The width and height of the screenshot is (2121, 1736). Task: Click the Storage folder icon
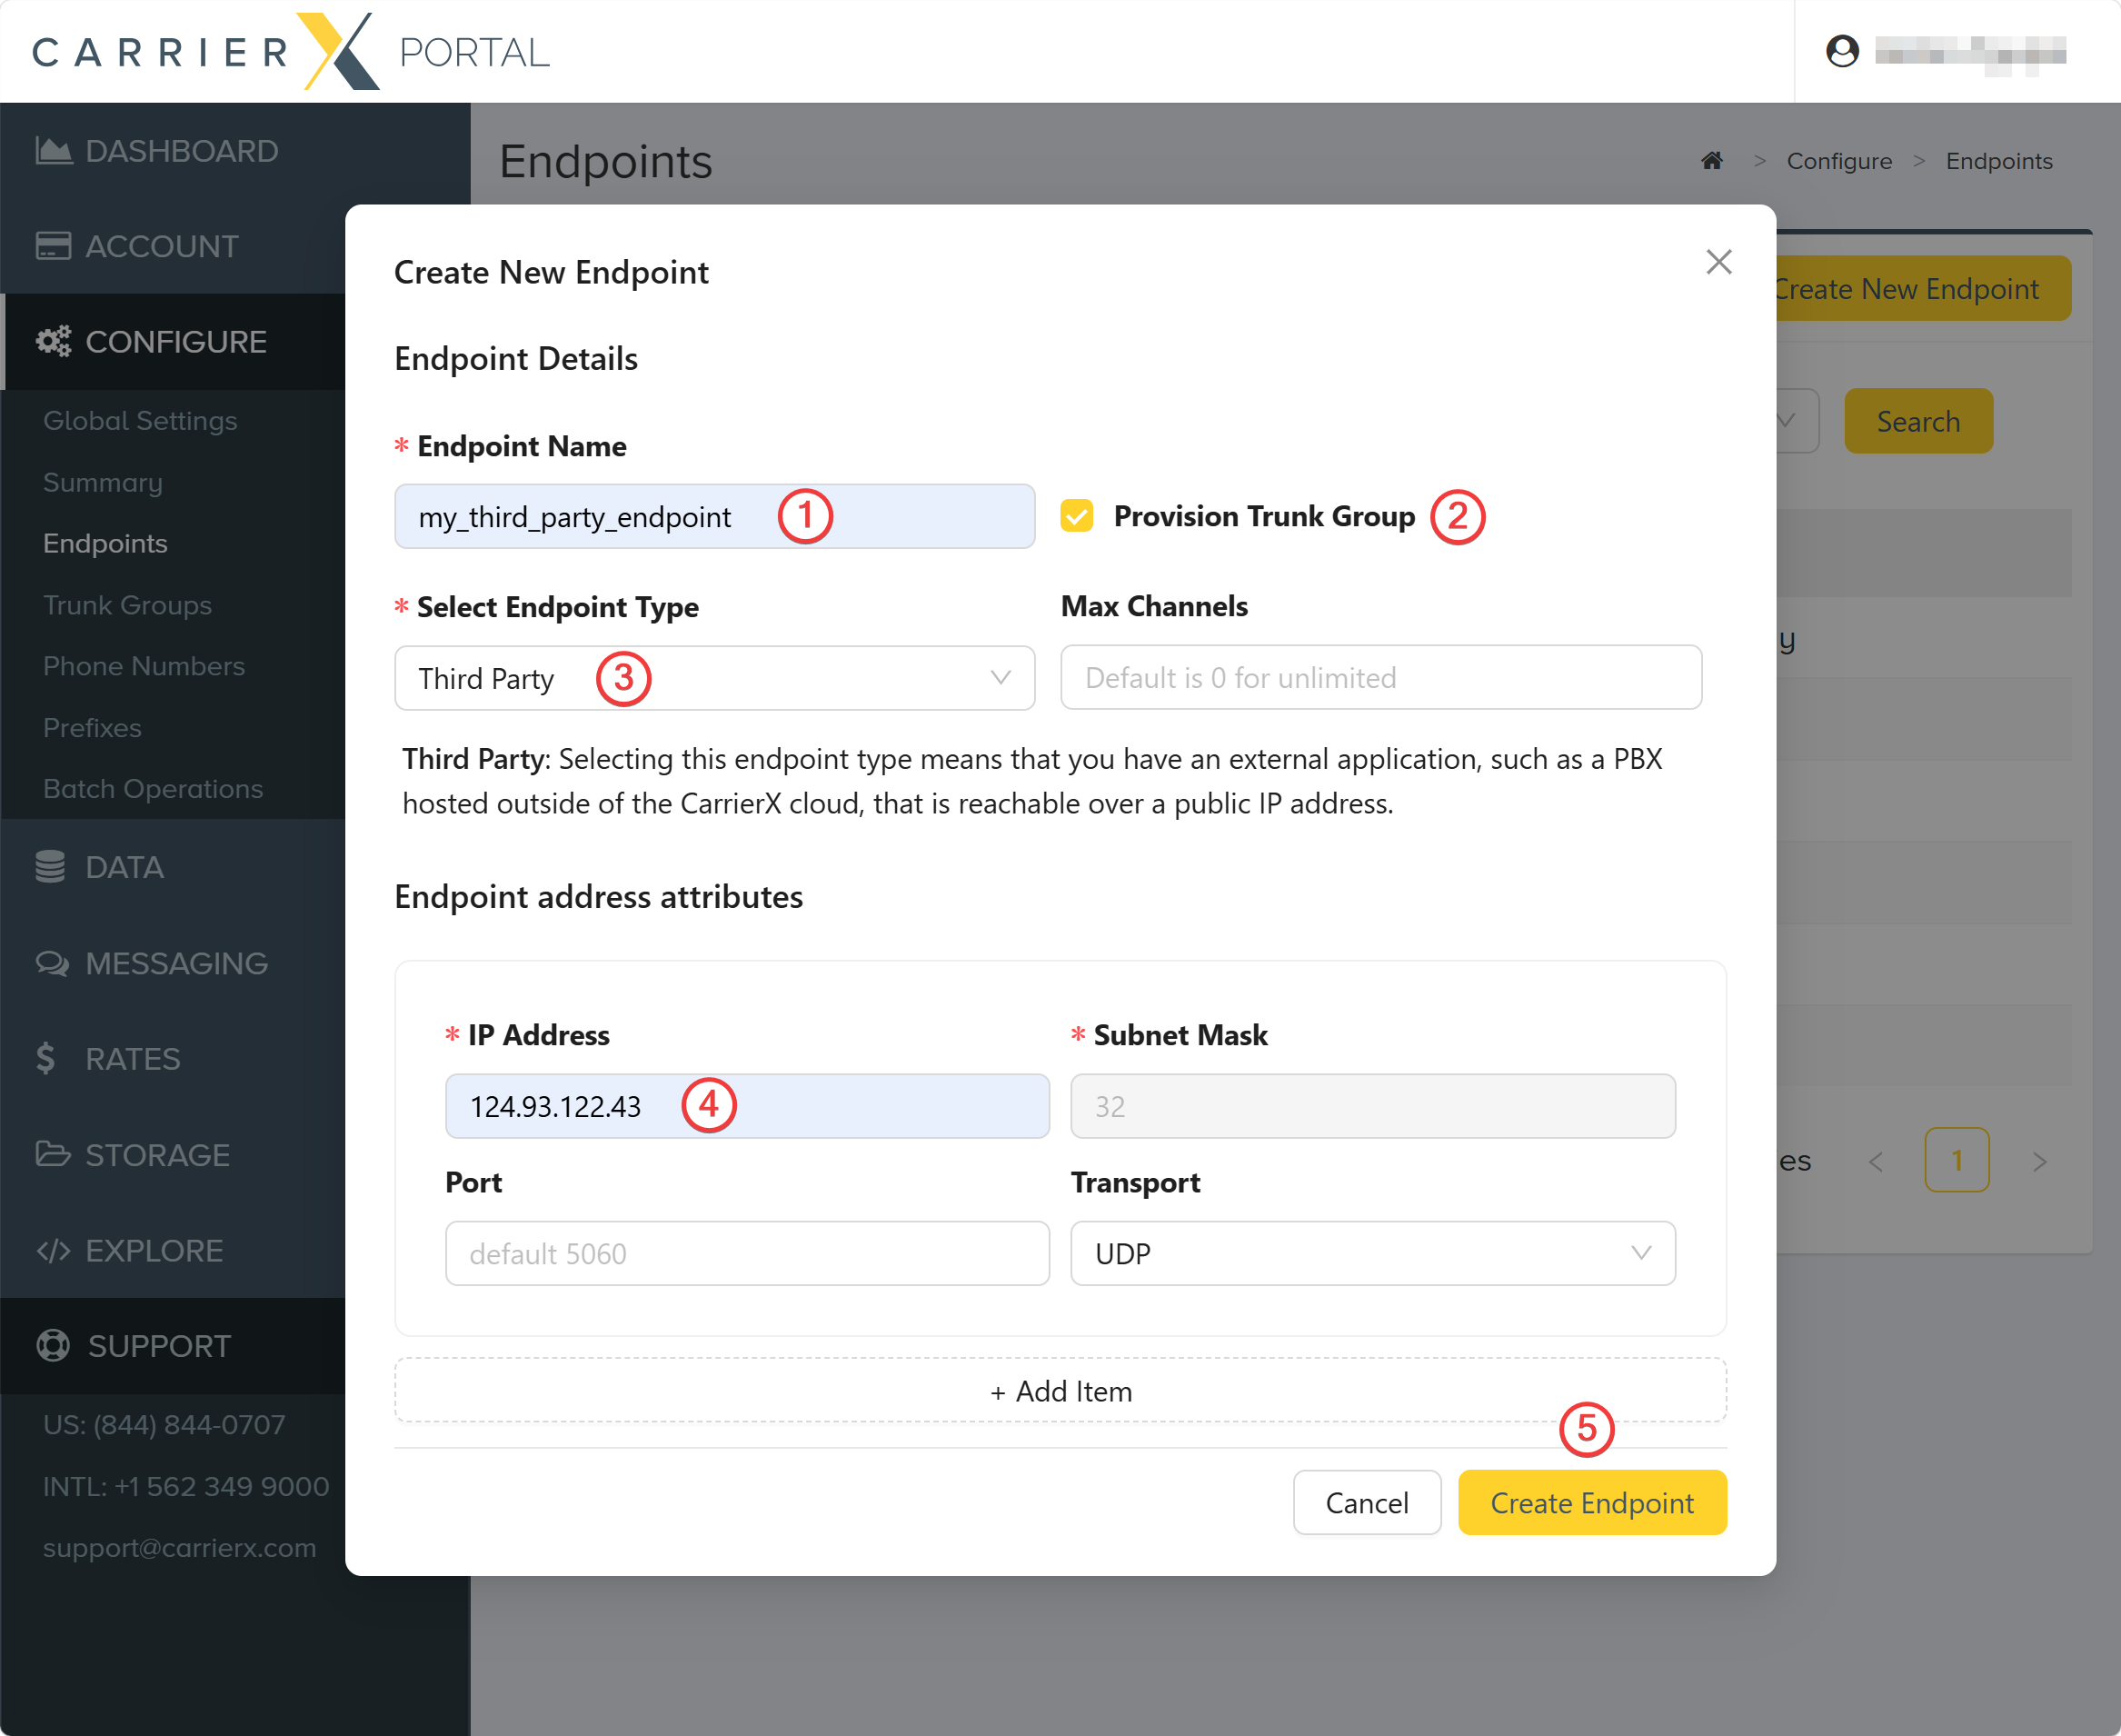53,1154
